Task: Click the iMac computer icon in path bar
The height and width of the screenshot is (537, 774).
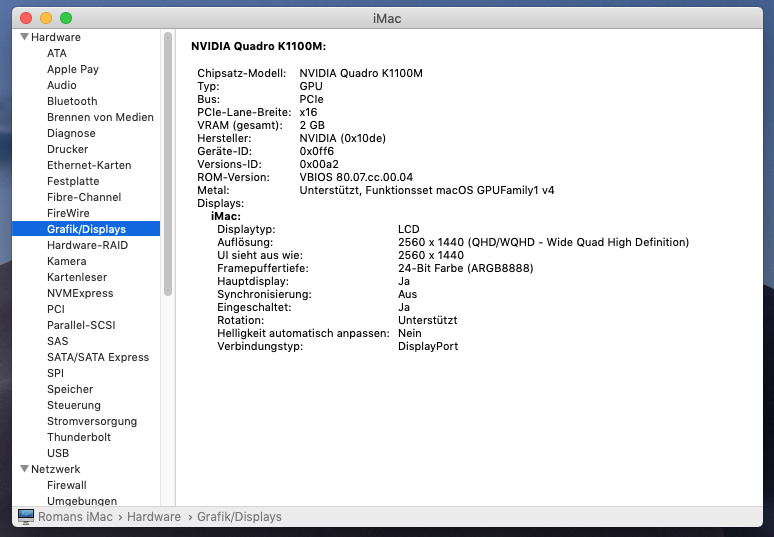Action: pos(26,517)
